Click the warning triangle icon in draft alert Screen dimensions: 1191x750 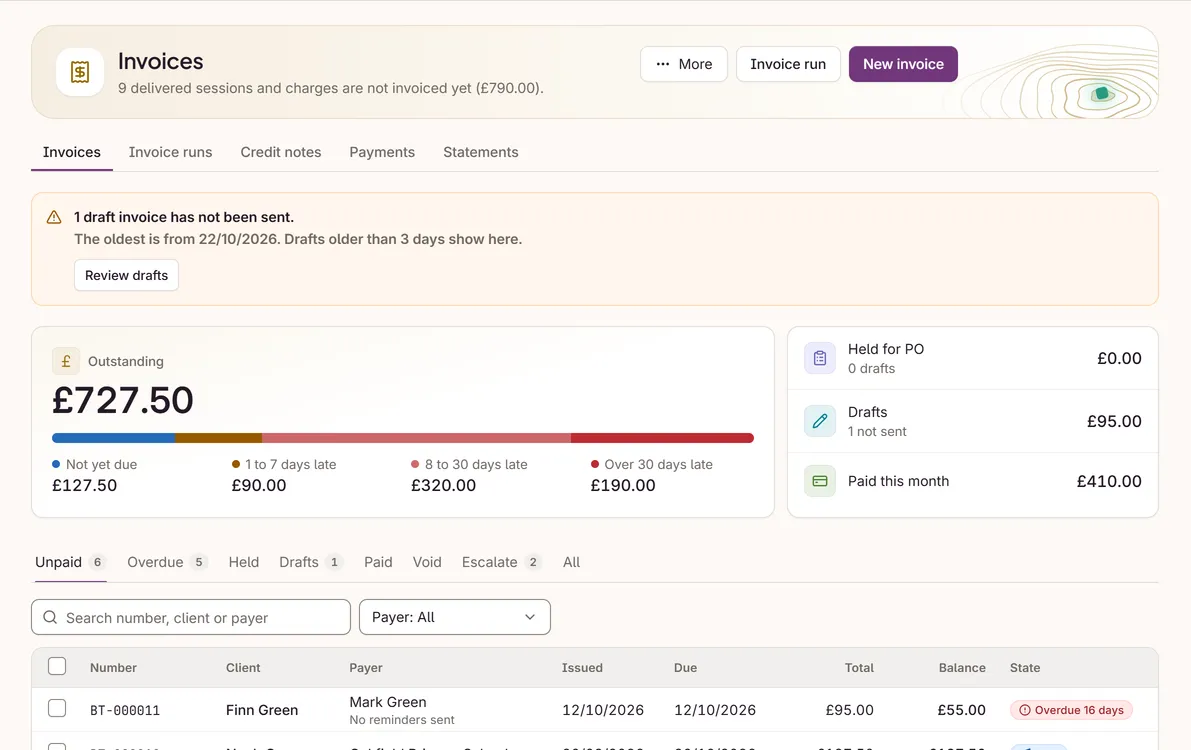click(54, 217)
